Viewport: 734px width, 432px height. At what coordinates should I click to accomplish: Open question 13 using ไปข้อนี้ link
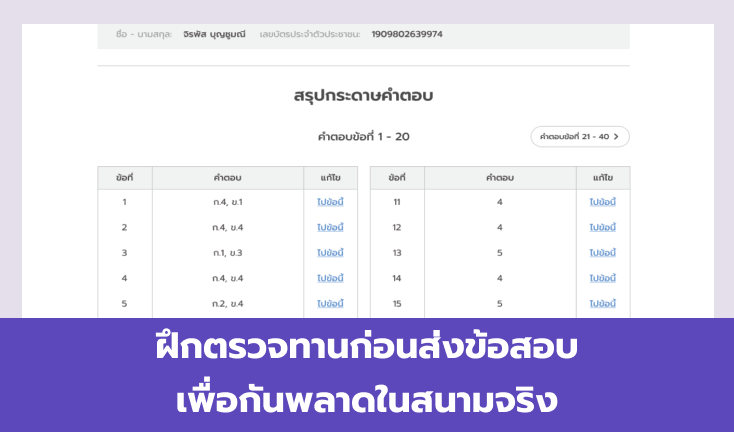(602, 253)
